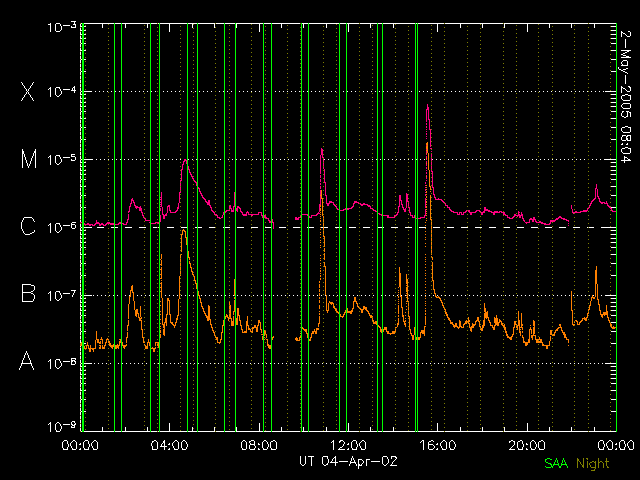The height and width of the screenshot is (480, 640).
Task: Click the 12:00 time axis label
Action: tap(348, 445)
